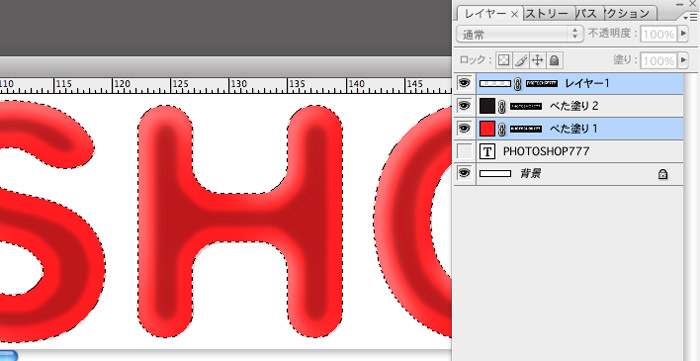Click the canvas horizontal scrollbar thumb
Viewport: 700px width, 361px height.
tap(8, 356)
